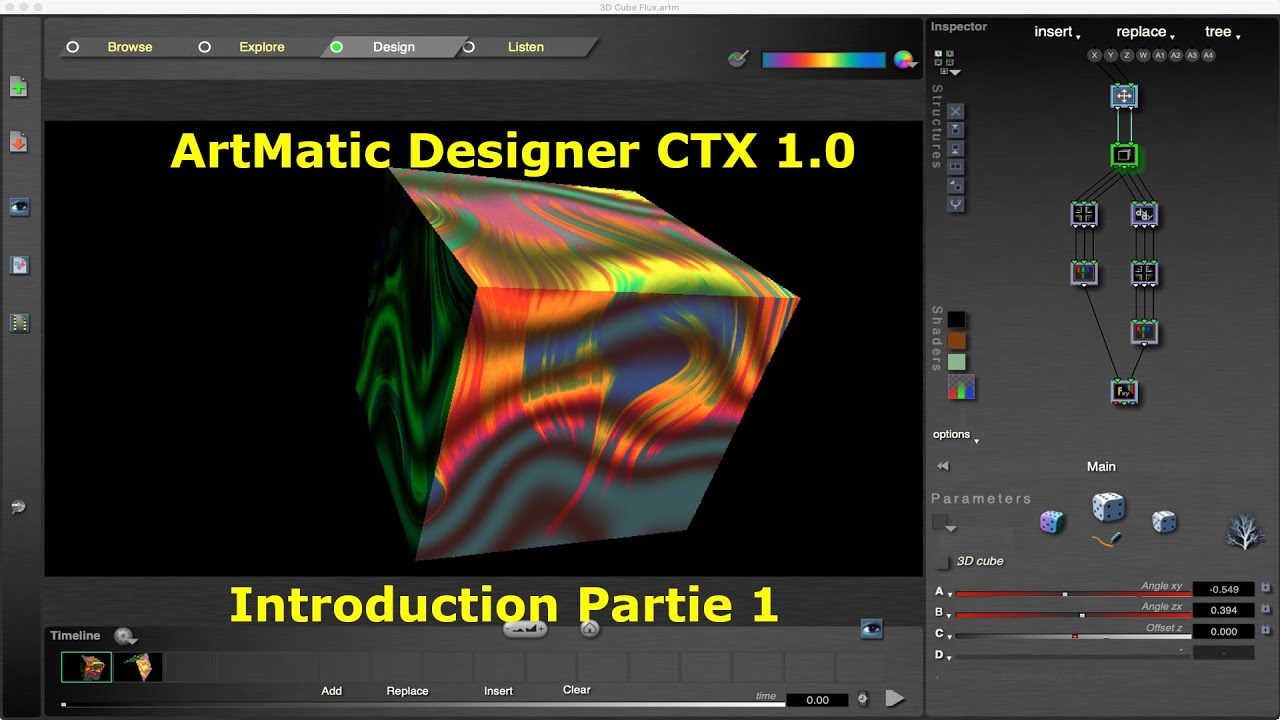Select the A1 input button

click(x=1160, y=56)
